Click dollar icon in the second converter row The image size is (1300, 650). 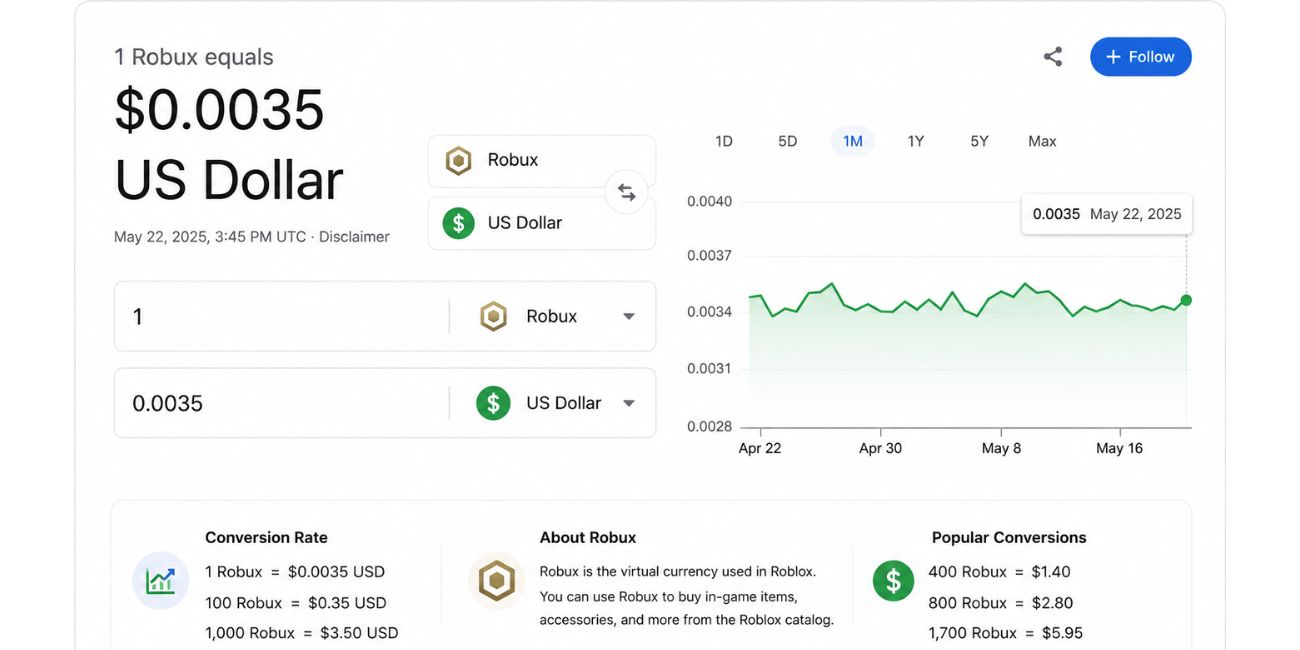[x=493, y=403]
